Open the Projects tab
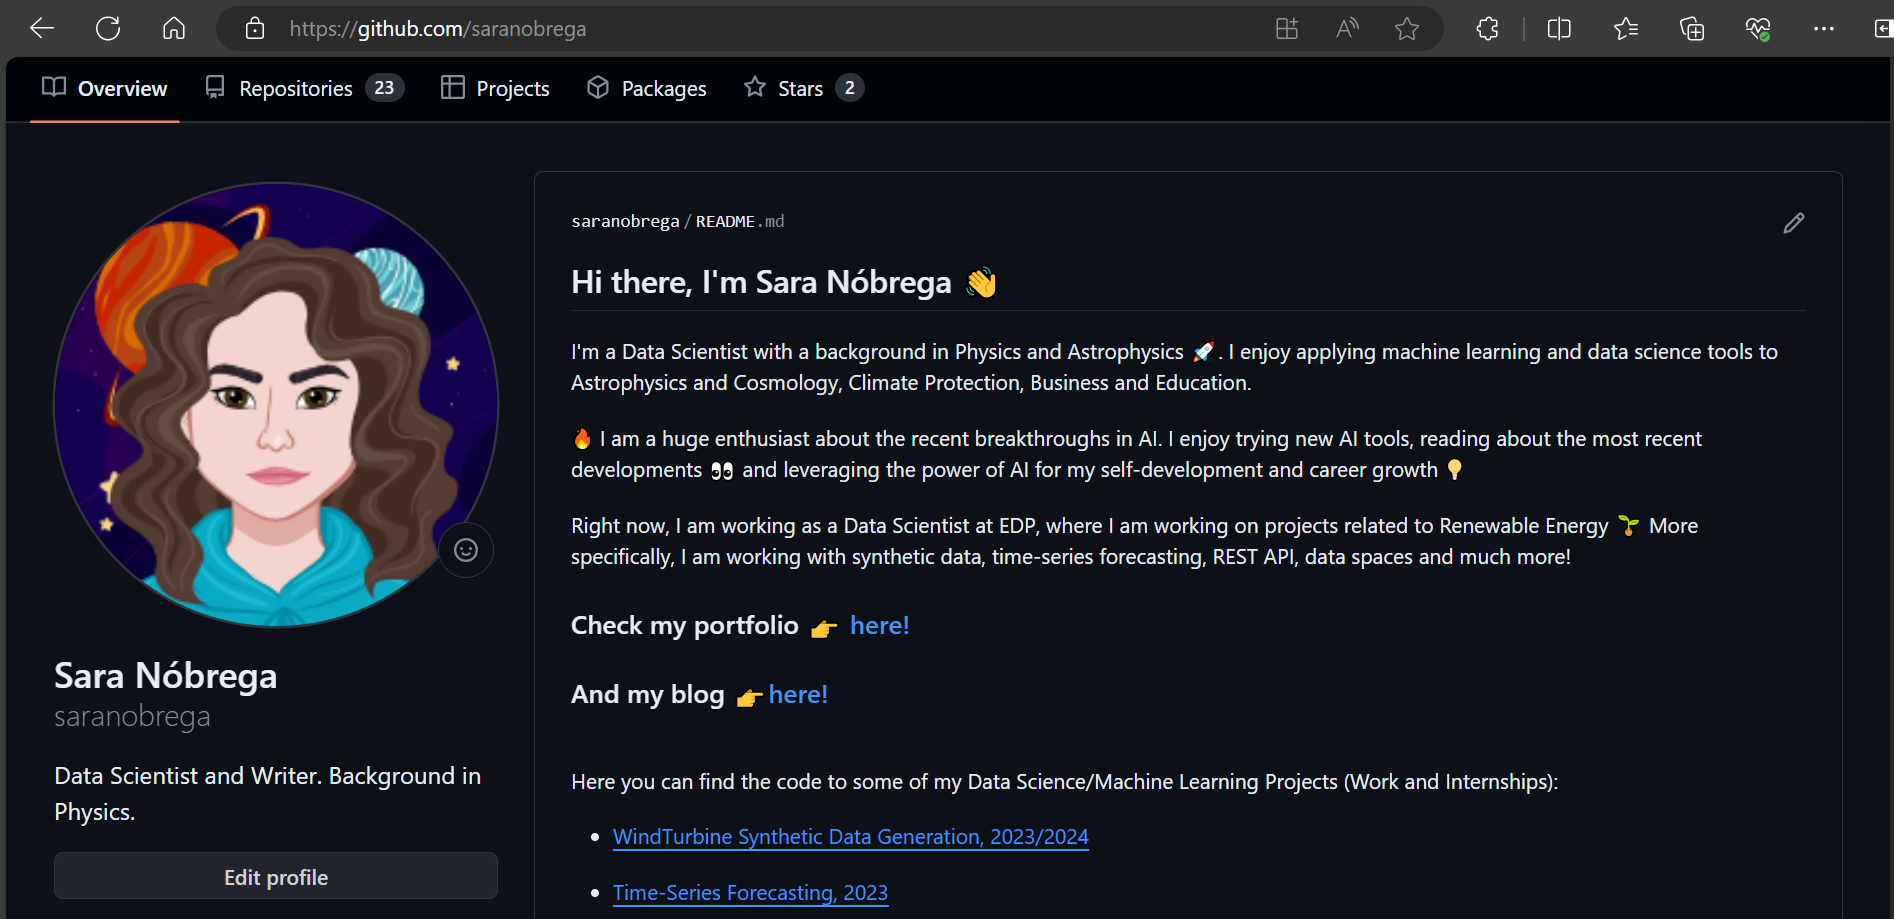1894x919 pixels. (x=495, y=89)
